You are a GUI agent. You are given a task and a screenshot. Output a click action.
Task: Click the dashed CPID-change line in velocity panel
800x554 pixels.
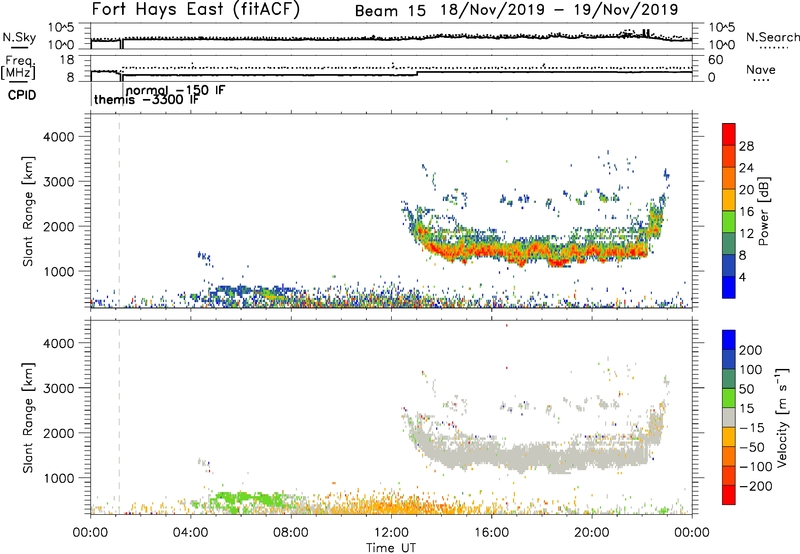click(x=119, y=418)
